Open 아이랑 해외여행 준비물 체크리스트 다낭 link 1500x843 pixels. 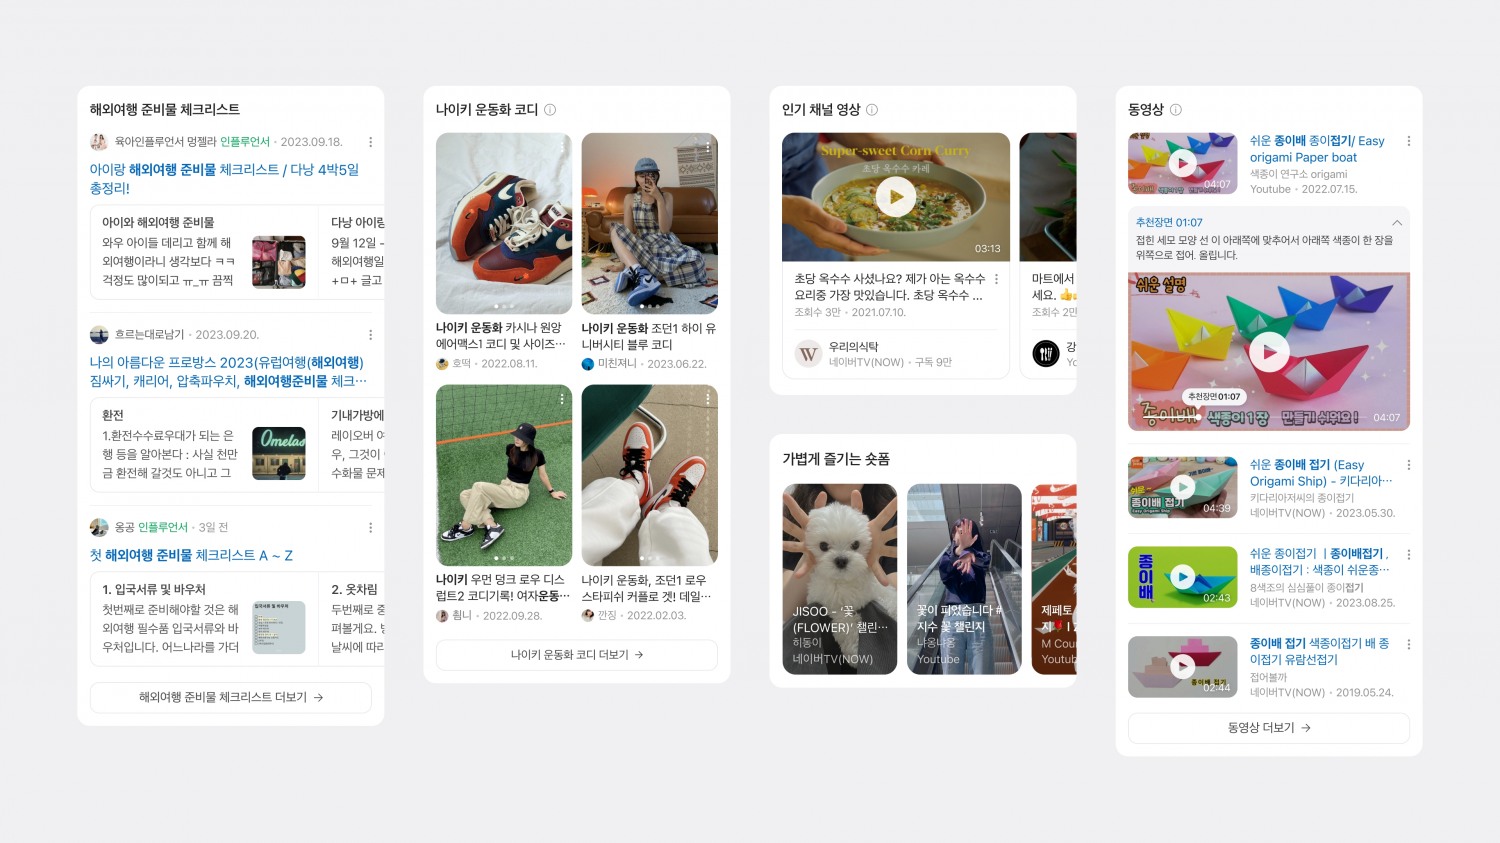224,179
